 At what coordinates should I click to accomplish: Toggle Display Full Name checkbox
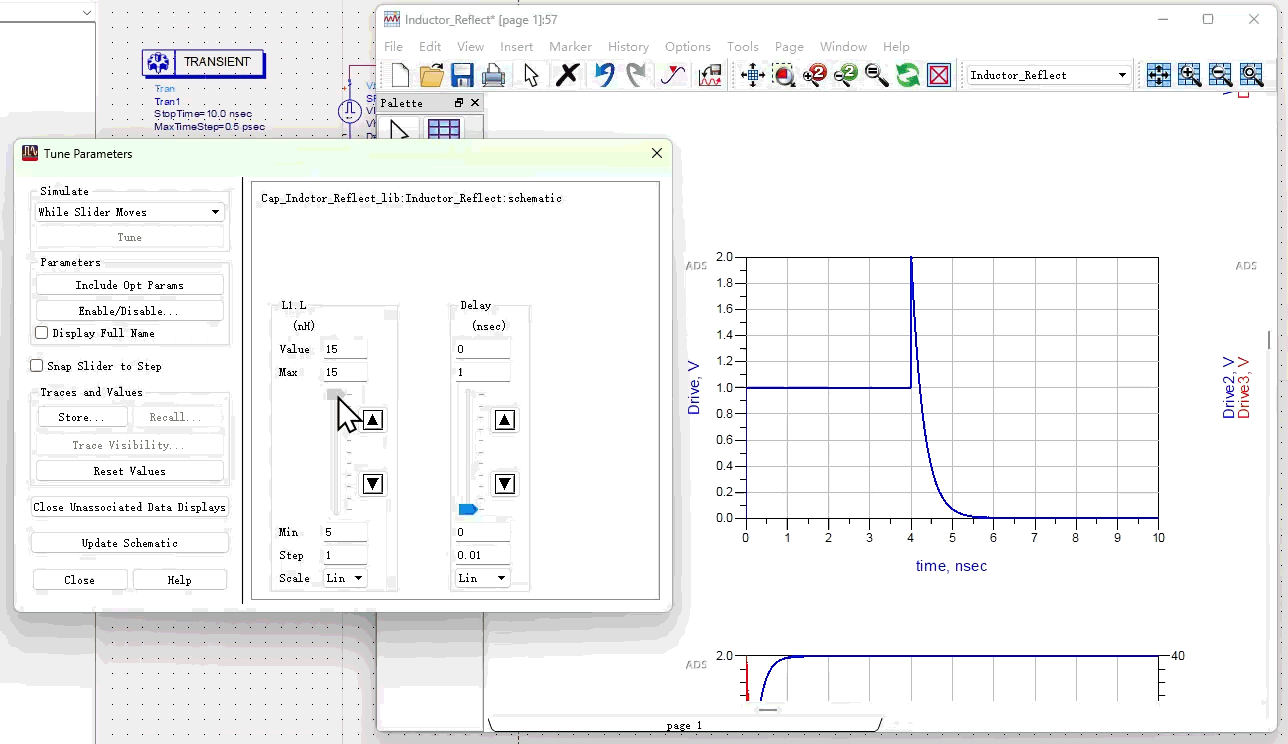pos(42,333)
